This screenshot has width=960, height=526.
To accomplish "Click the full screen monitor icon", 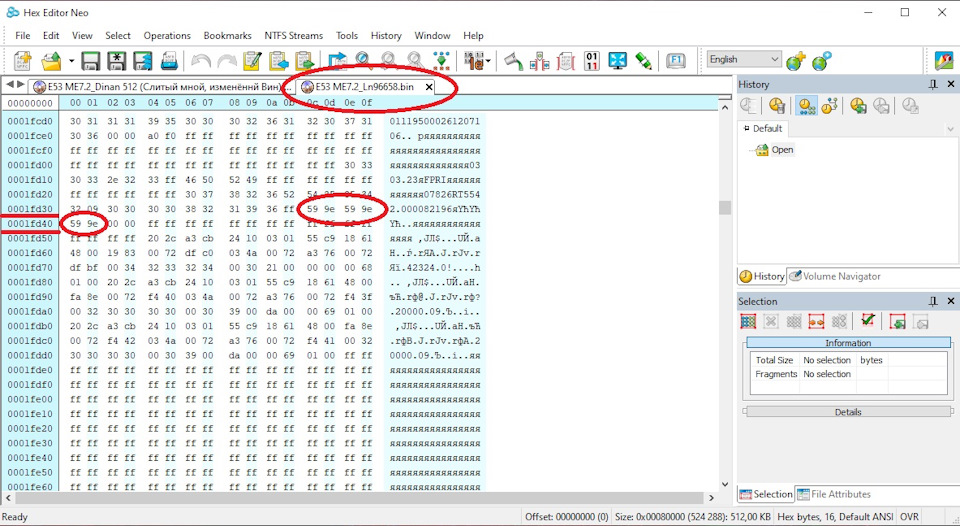I will 618,61.
